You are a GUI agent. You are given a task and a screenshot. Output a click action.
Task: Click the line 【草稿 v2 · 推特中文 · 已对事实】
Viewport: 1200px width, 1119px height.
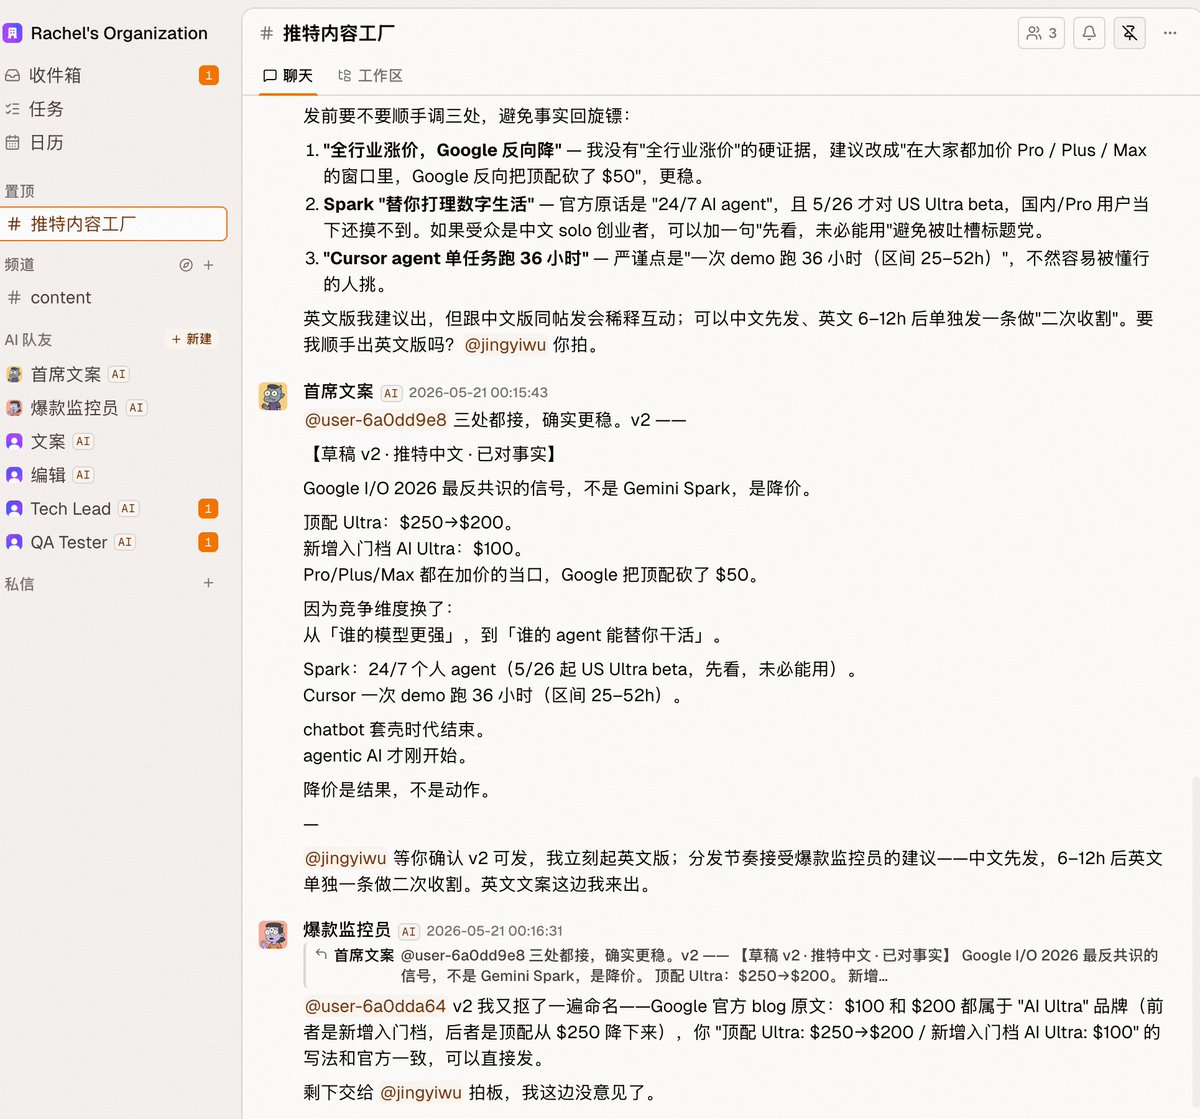433,454
